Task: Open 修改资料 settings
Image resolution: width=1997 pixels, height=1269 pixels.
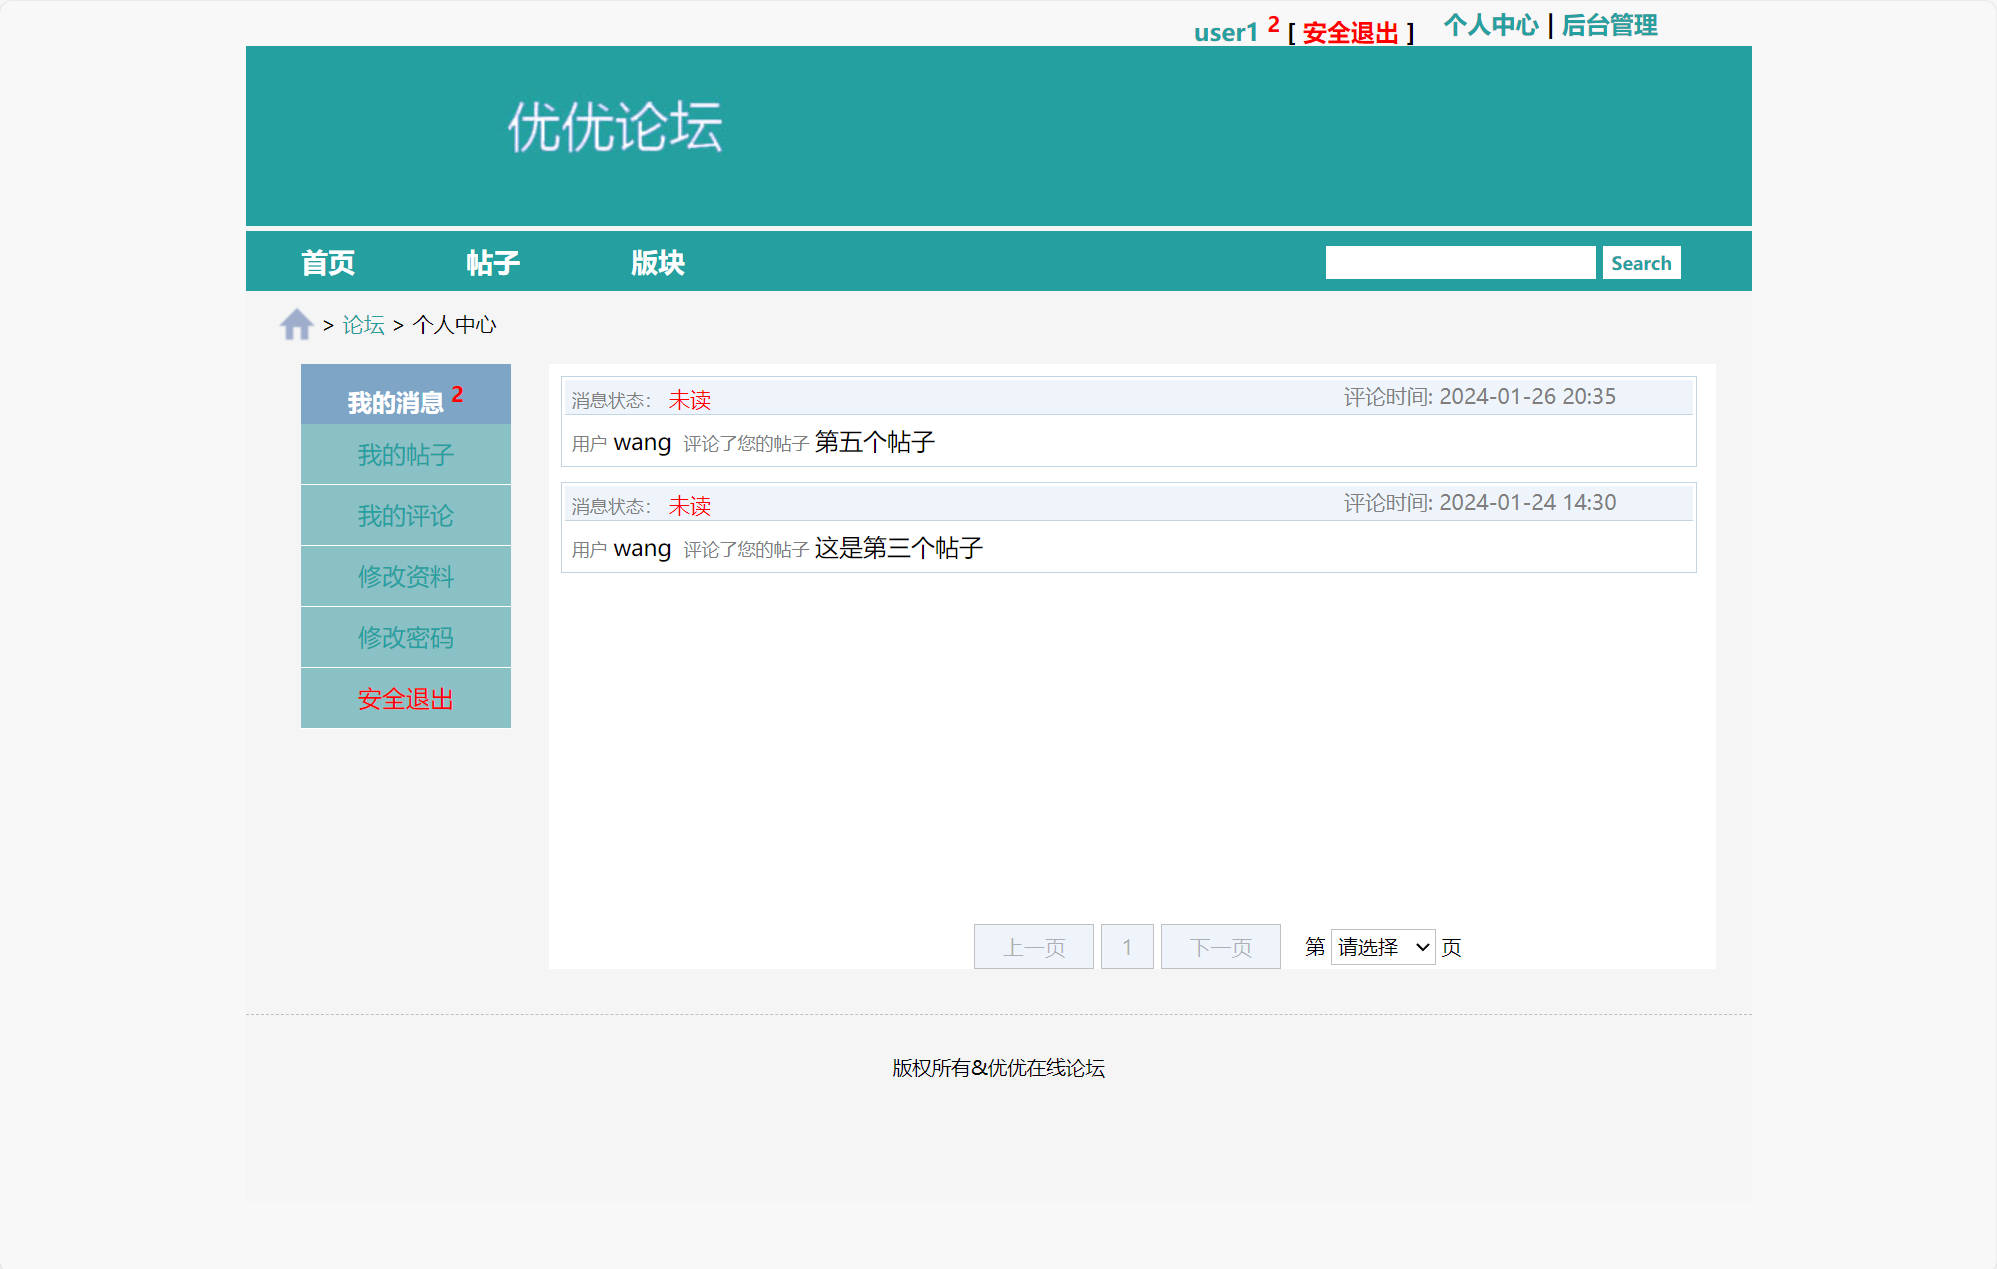Action: [x=405, y=576]
